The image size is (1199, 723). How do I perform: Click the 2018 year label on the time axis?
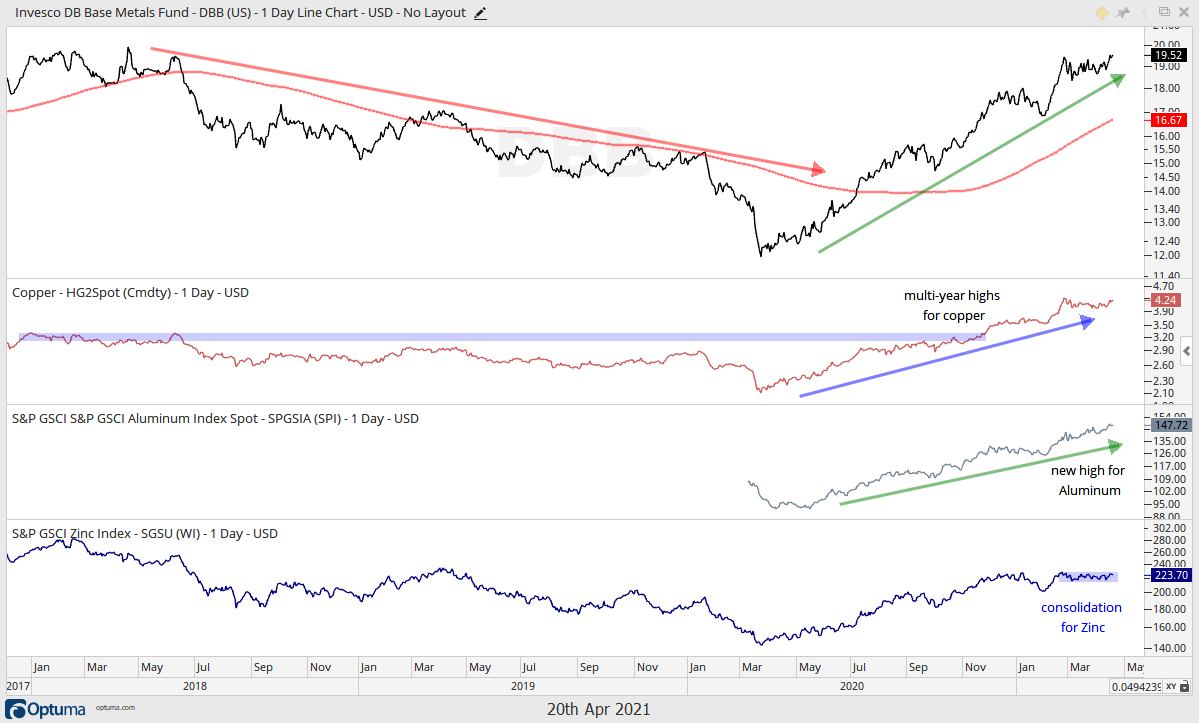coord(195,686)
